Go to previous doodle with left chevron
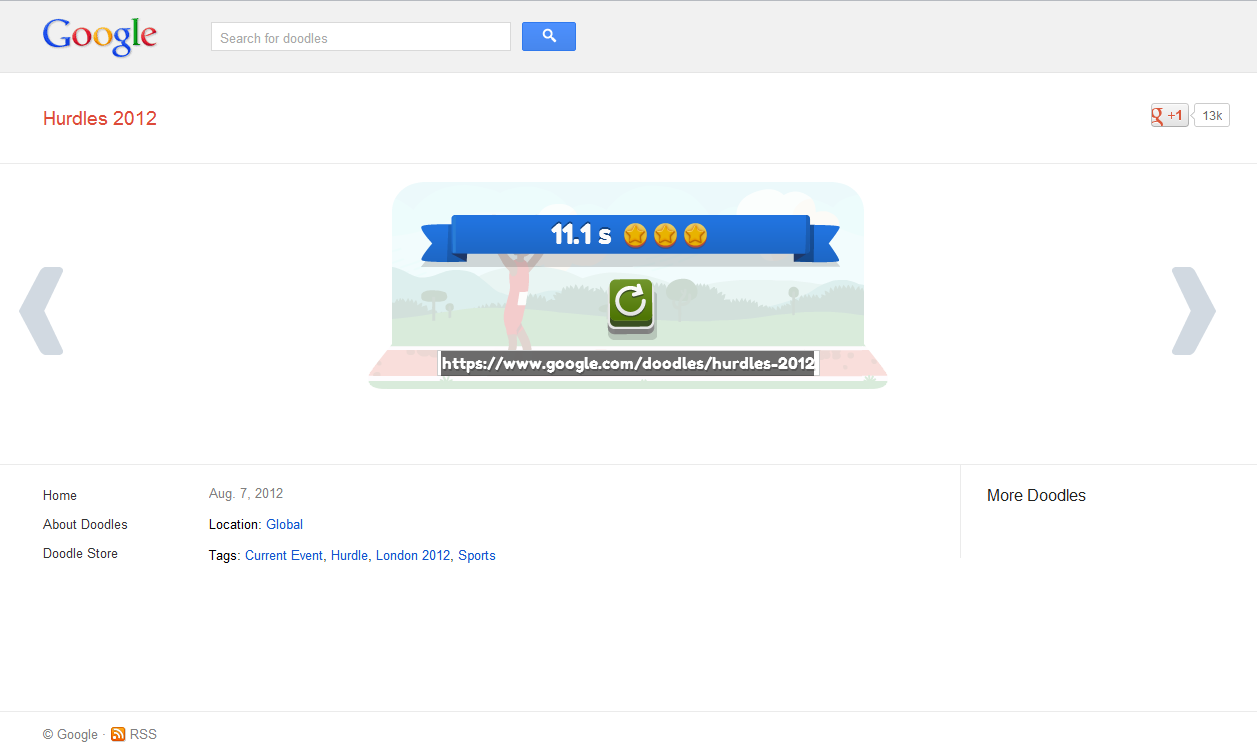 pos(41,311)
